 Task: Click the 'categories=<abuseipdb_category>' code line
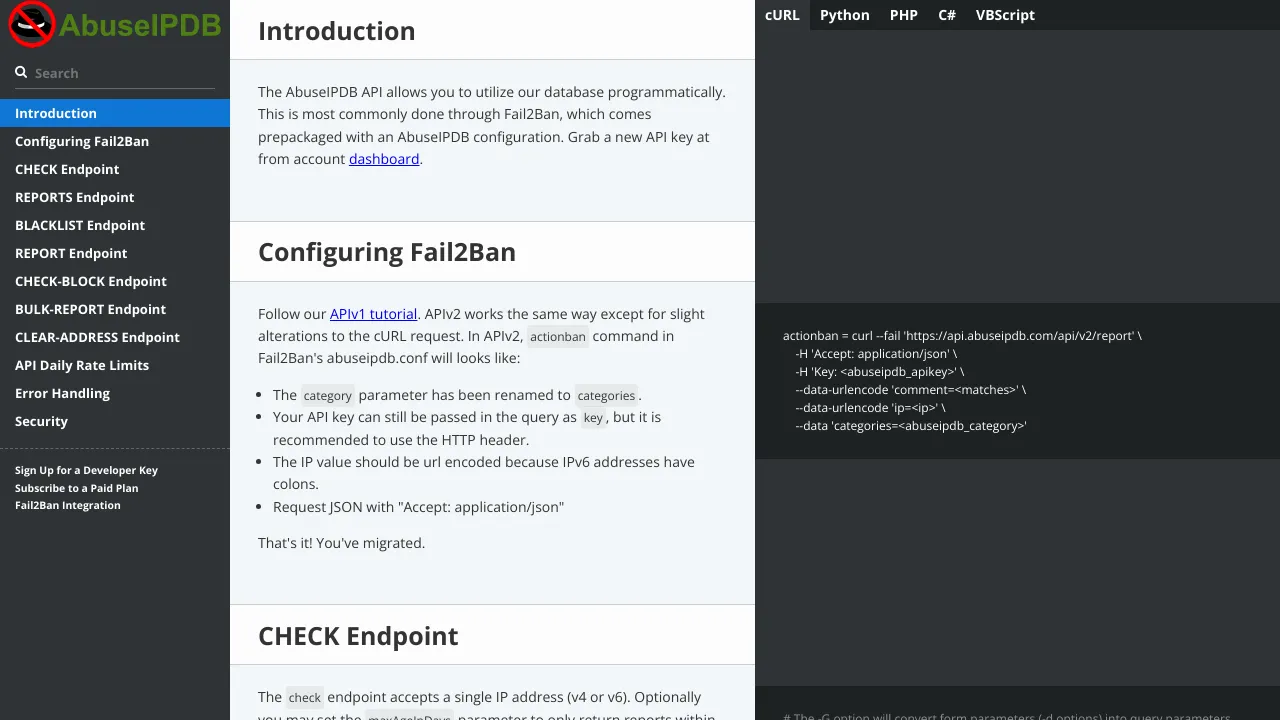click(911, 426)
